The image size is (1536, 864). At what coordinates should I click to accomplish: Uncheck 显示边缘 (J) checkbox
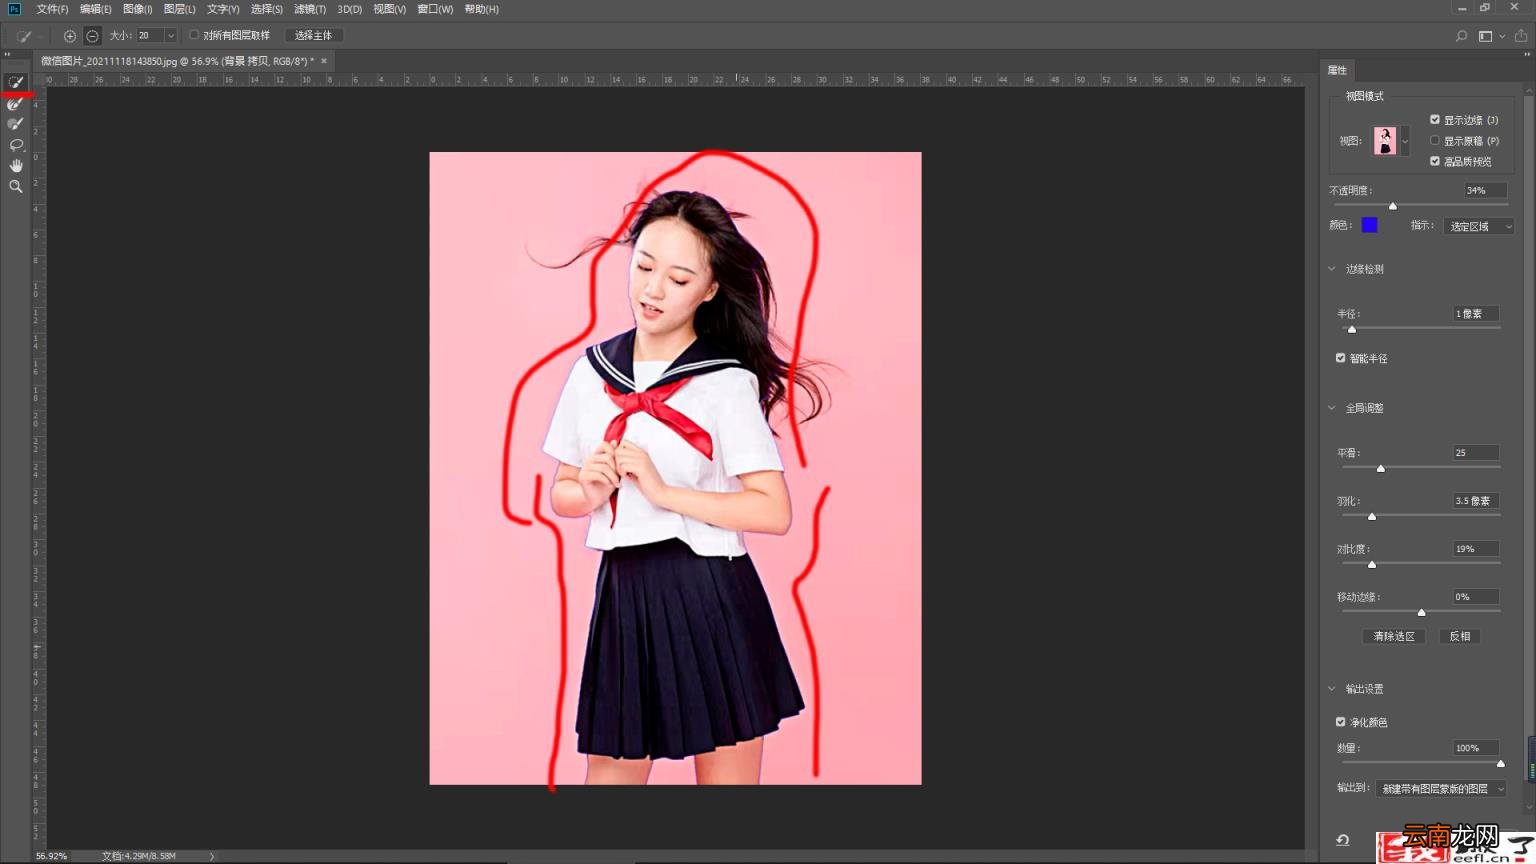click(1435, 119)
